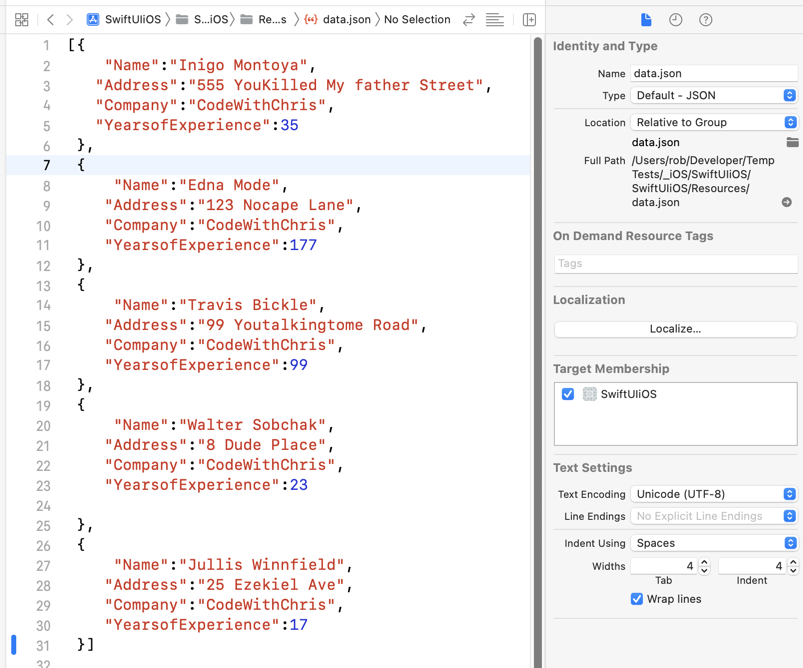Show the History inspector clock icon
This screenshot has width=803, height=668.
click(x=676, y=20)
